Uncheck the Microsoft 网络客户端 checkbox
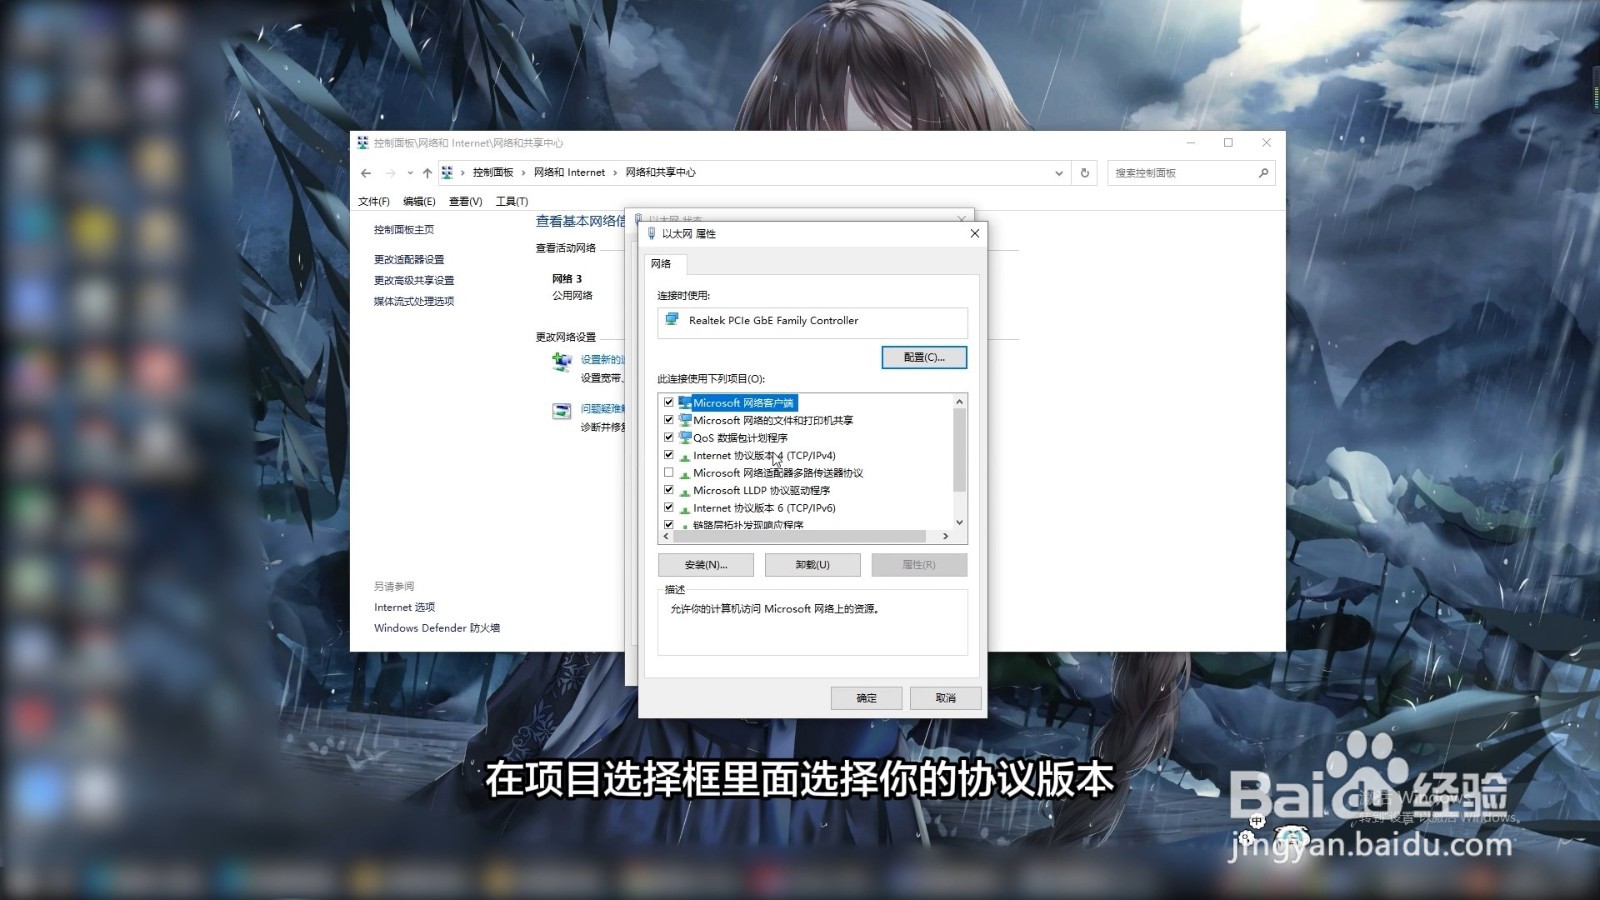The width and height of the screenshot is (1600, 900). pos(669,402)
